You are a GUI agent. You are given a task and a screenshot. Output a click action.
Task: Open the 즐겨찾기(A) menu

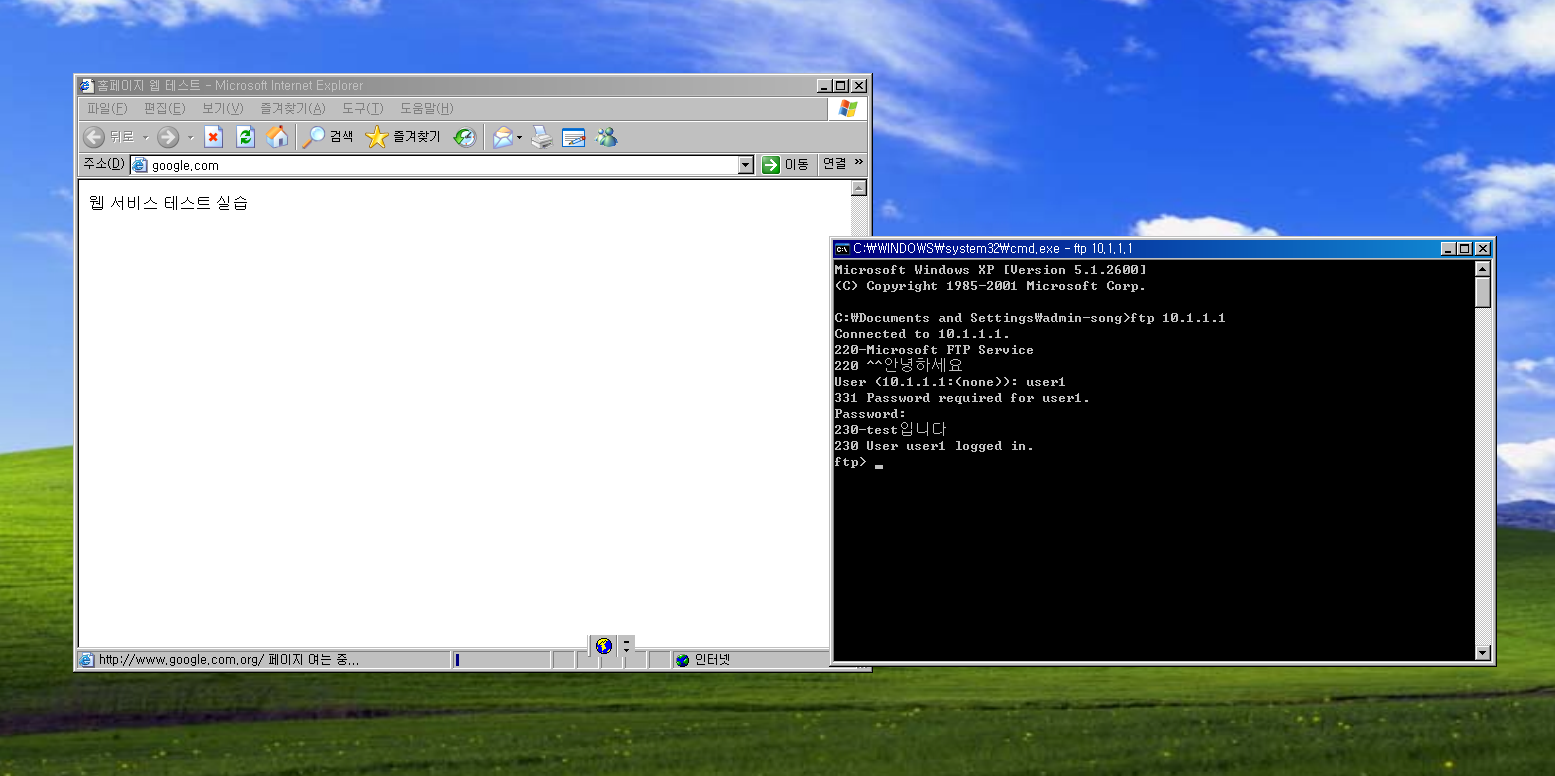292,108
